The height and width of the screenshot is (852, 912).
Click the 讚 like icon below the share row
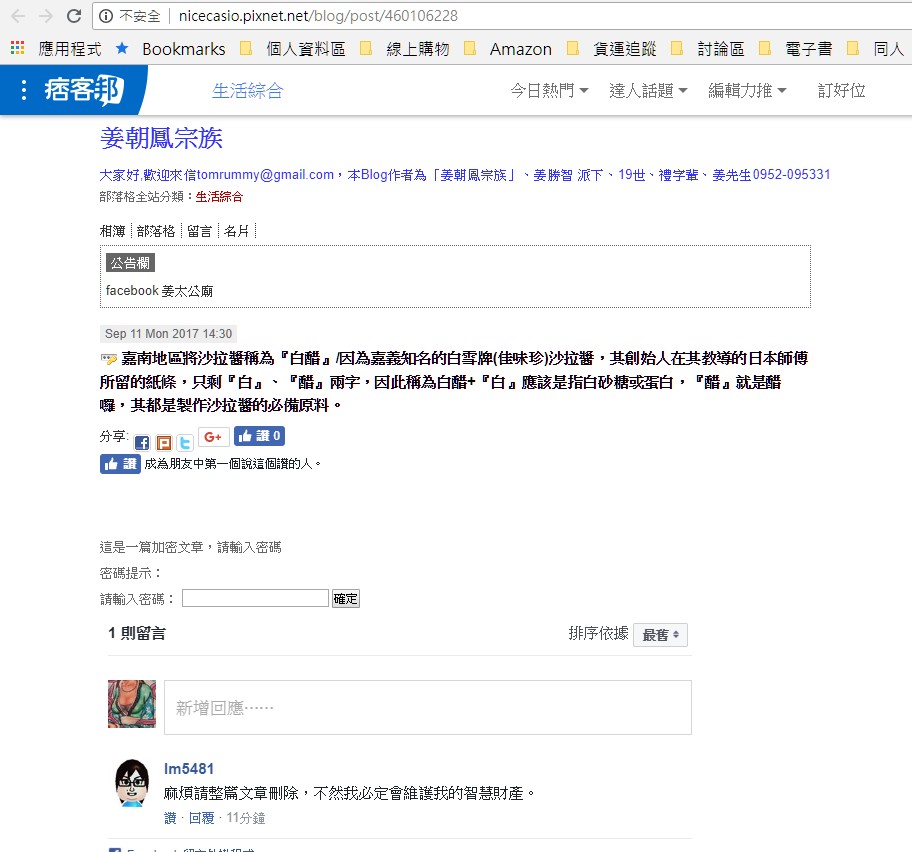(x=120, y=463)
